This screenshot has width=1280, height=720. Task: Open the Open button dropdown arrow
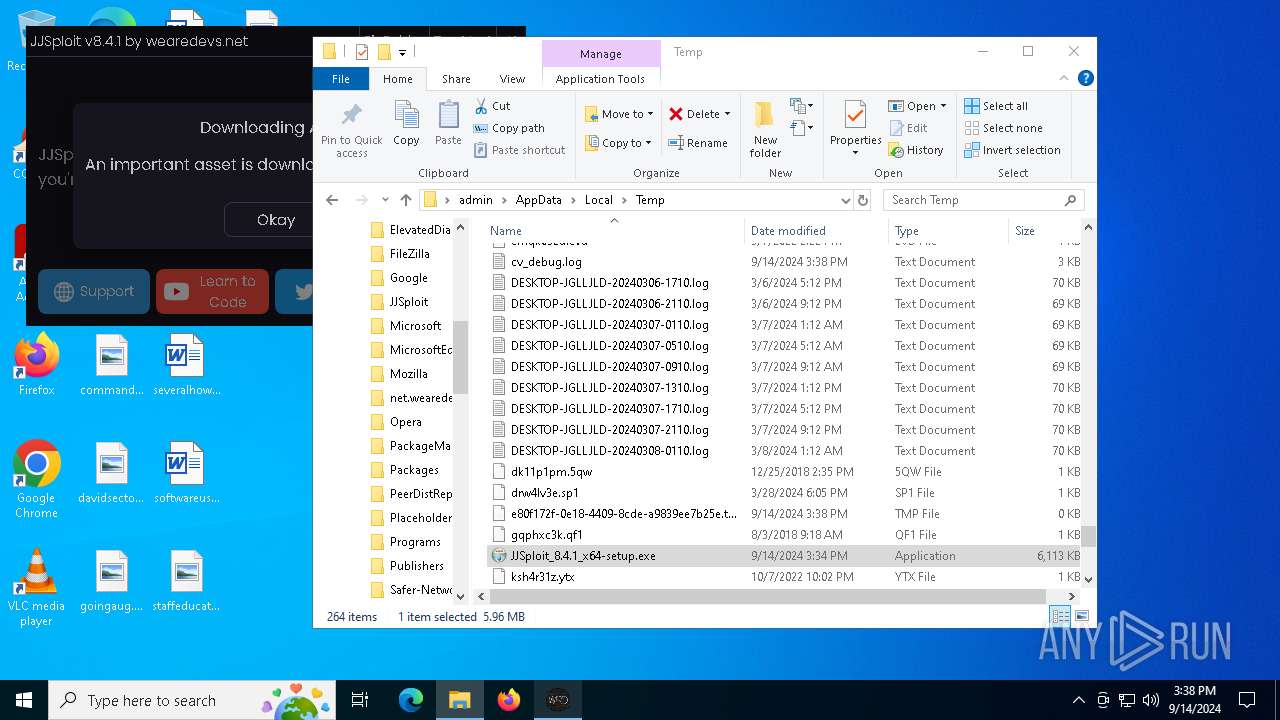pyautogui.click(x=943, y=106)
